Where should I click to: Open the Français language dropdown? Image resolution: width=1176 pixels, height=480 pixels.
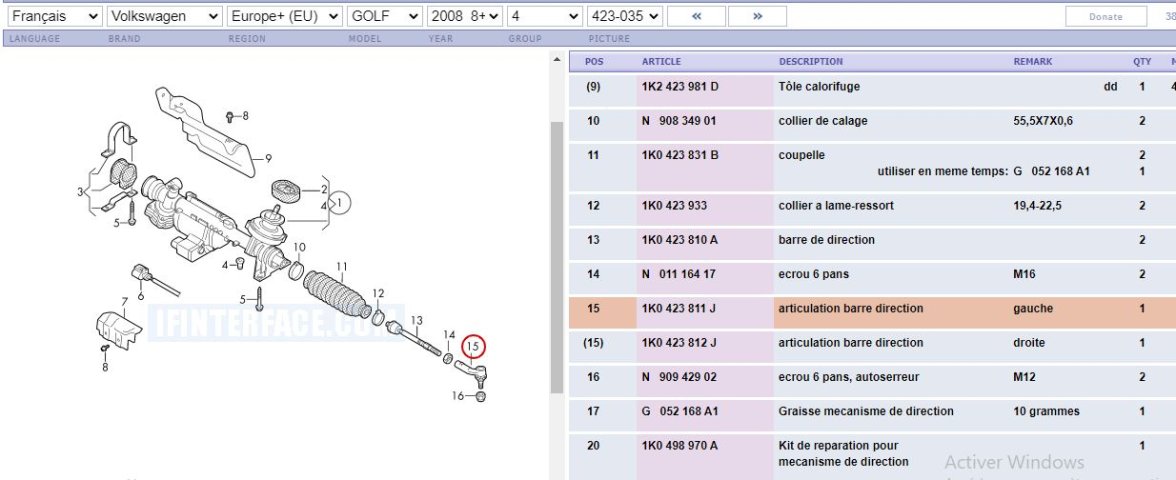click(53, 17)
